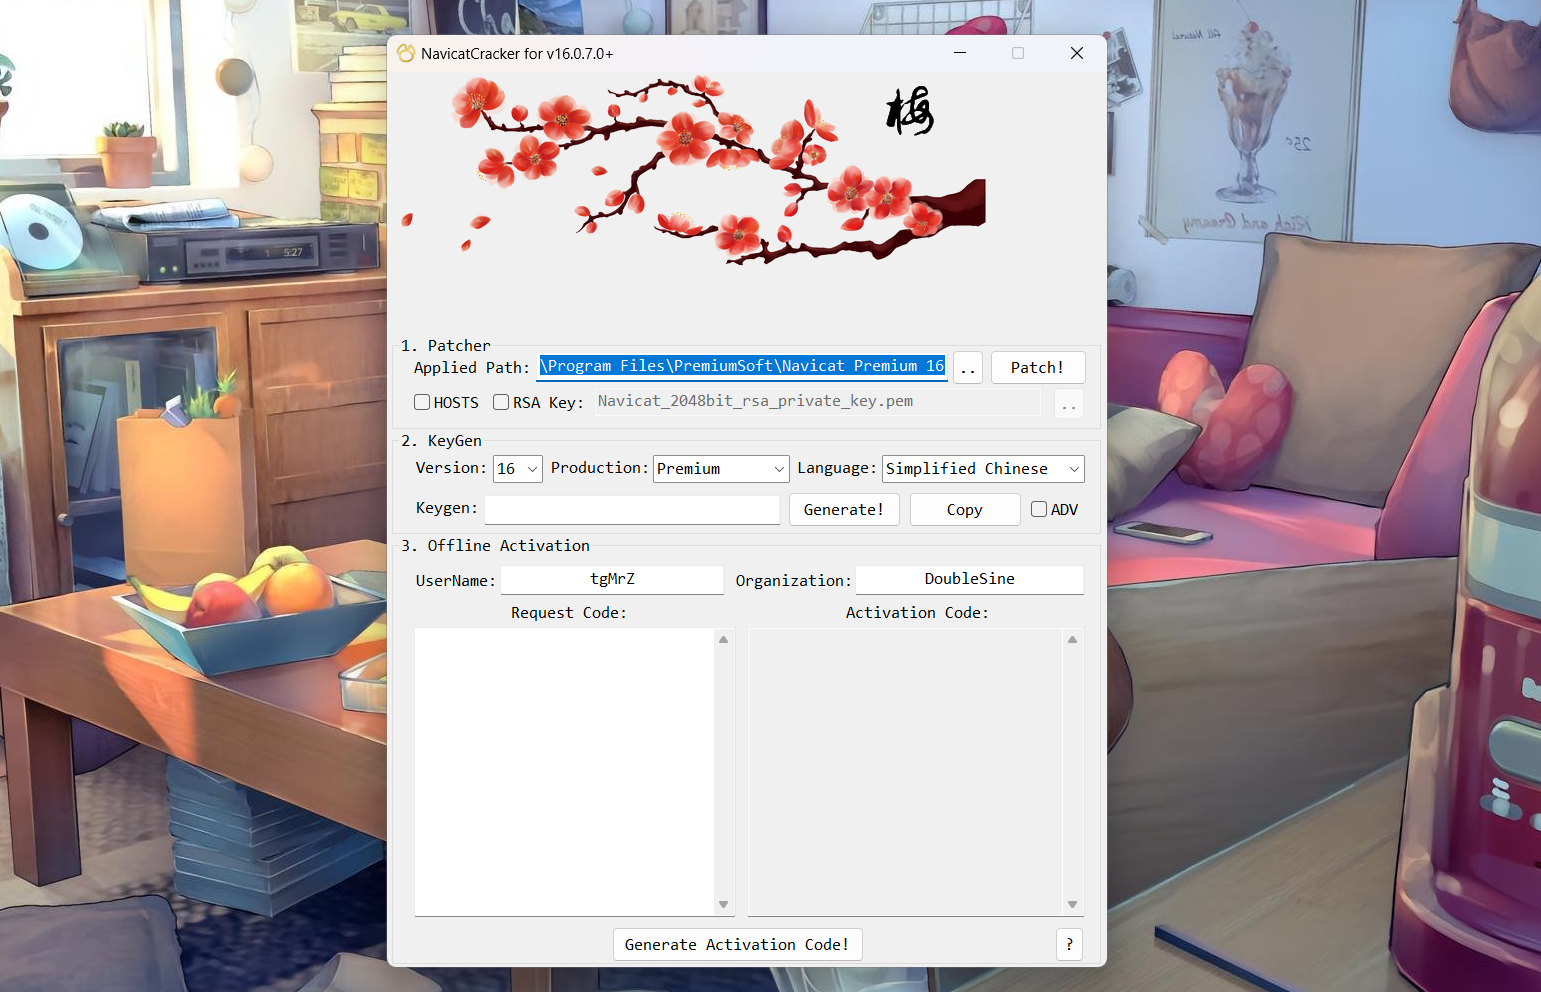This screenshot has height=992, width=1541.
Task: Open the Language dropdown Simplified Chinese
Action: [x=983, y=469]
